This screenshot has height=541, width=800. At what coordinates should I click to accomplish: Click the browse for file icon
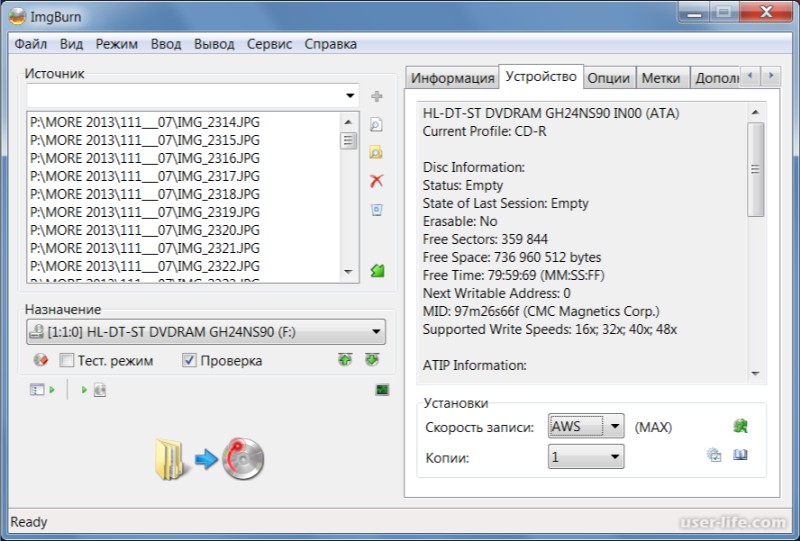pos(376,125)
